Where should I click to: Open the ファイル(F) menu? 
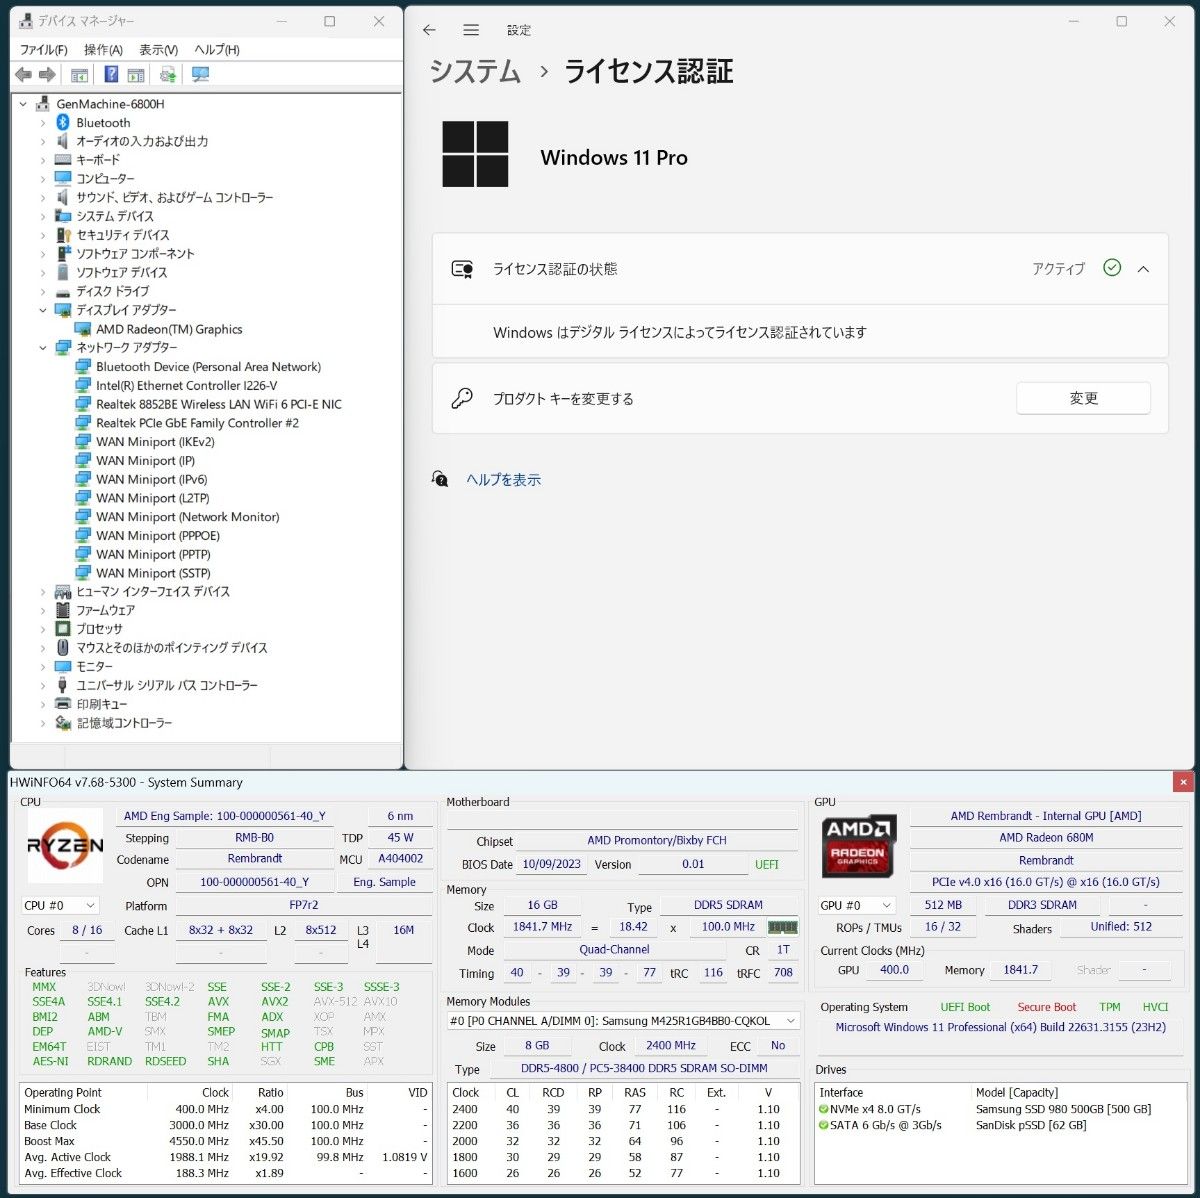click(44, 50)
